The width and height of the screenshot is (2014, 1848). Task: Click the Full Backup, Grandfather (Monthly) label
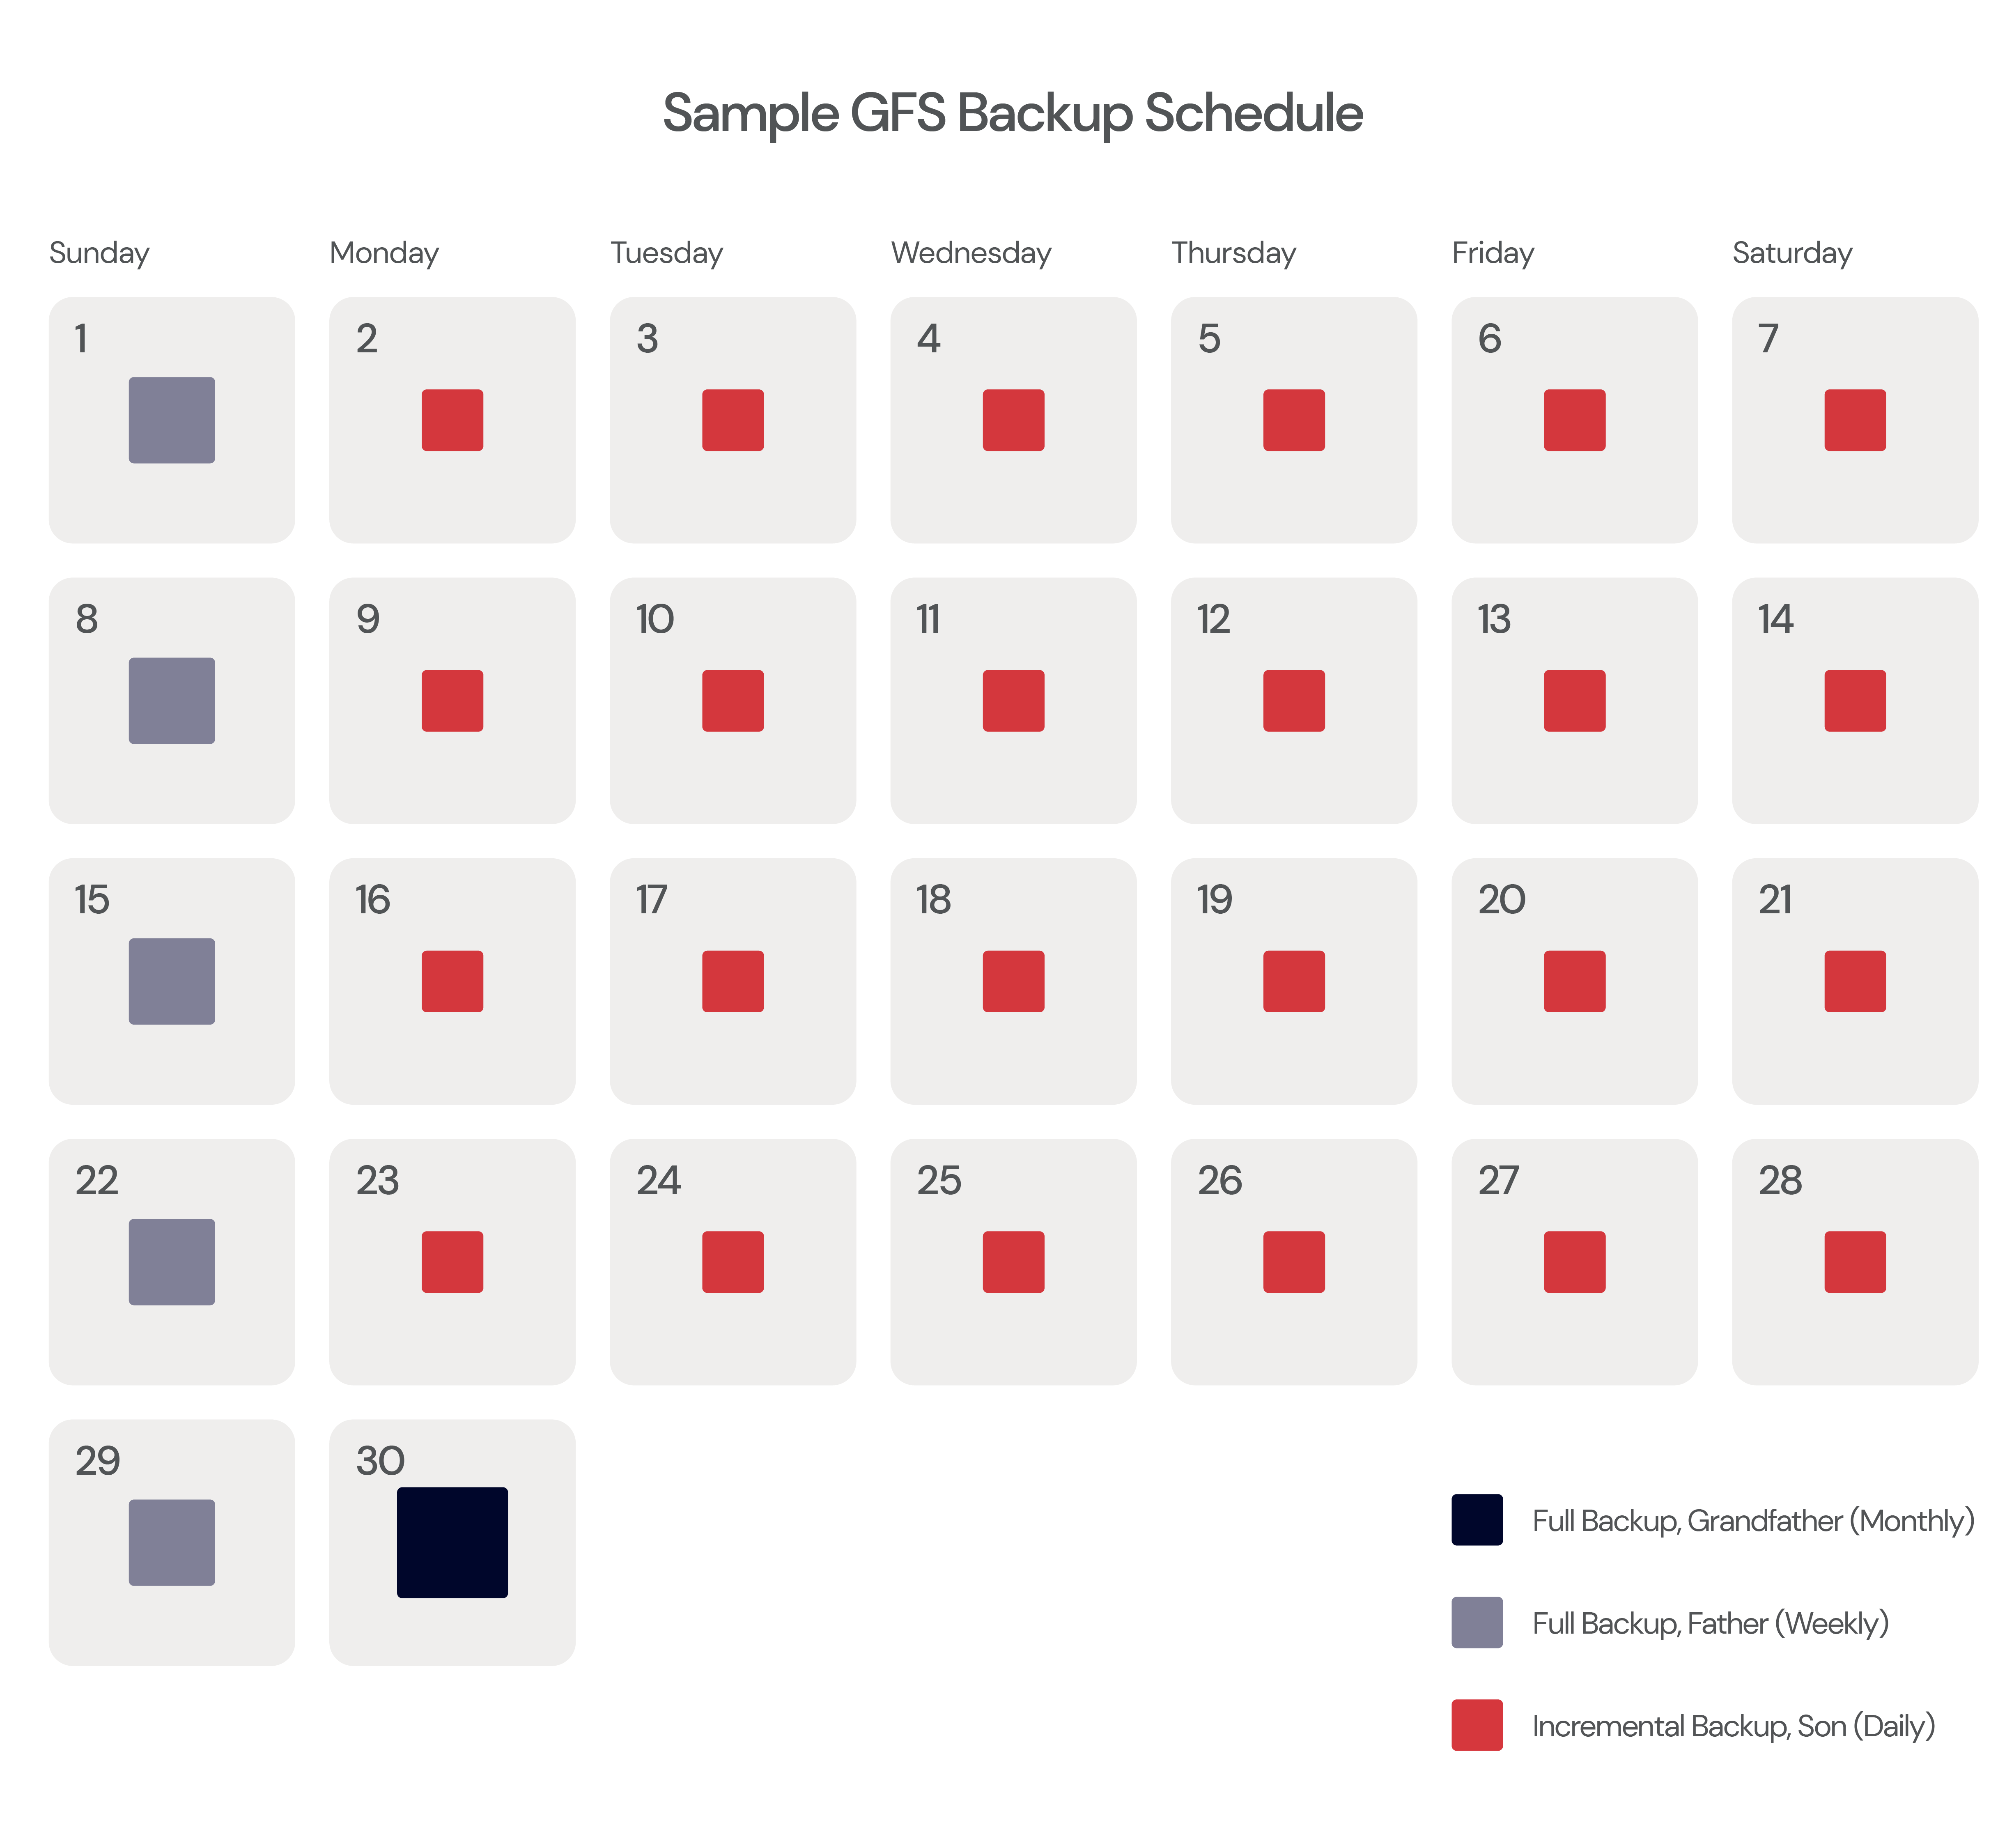(x=1754, y=1521)
